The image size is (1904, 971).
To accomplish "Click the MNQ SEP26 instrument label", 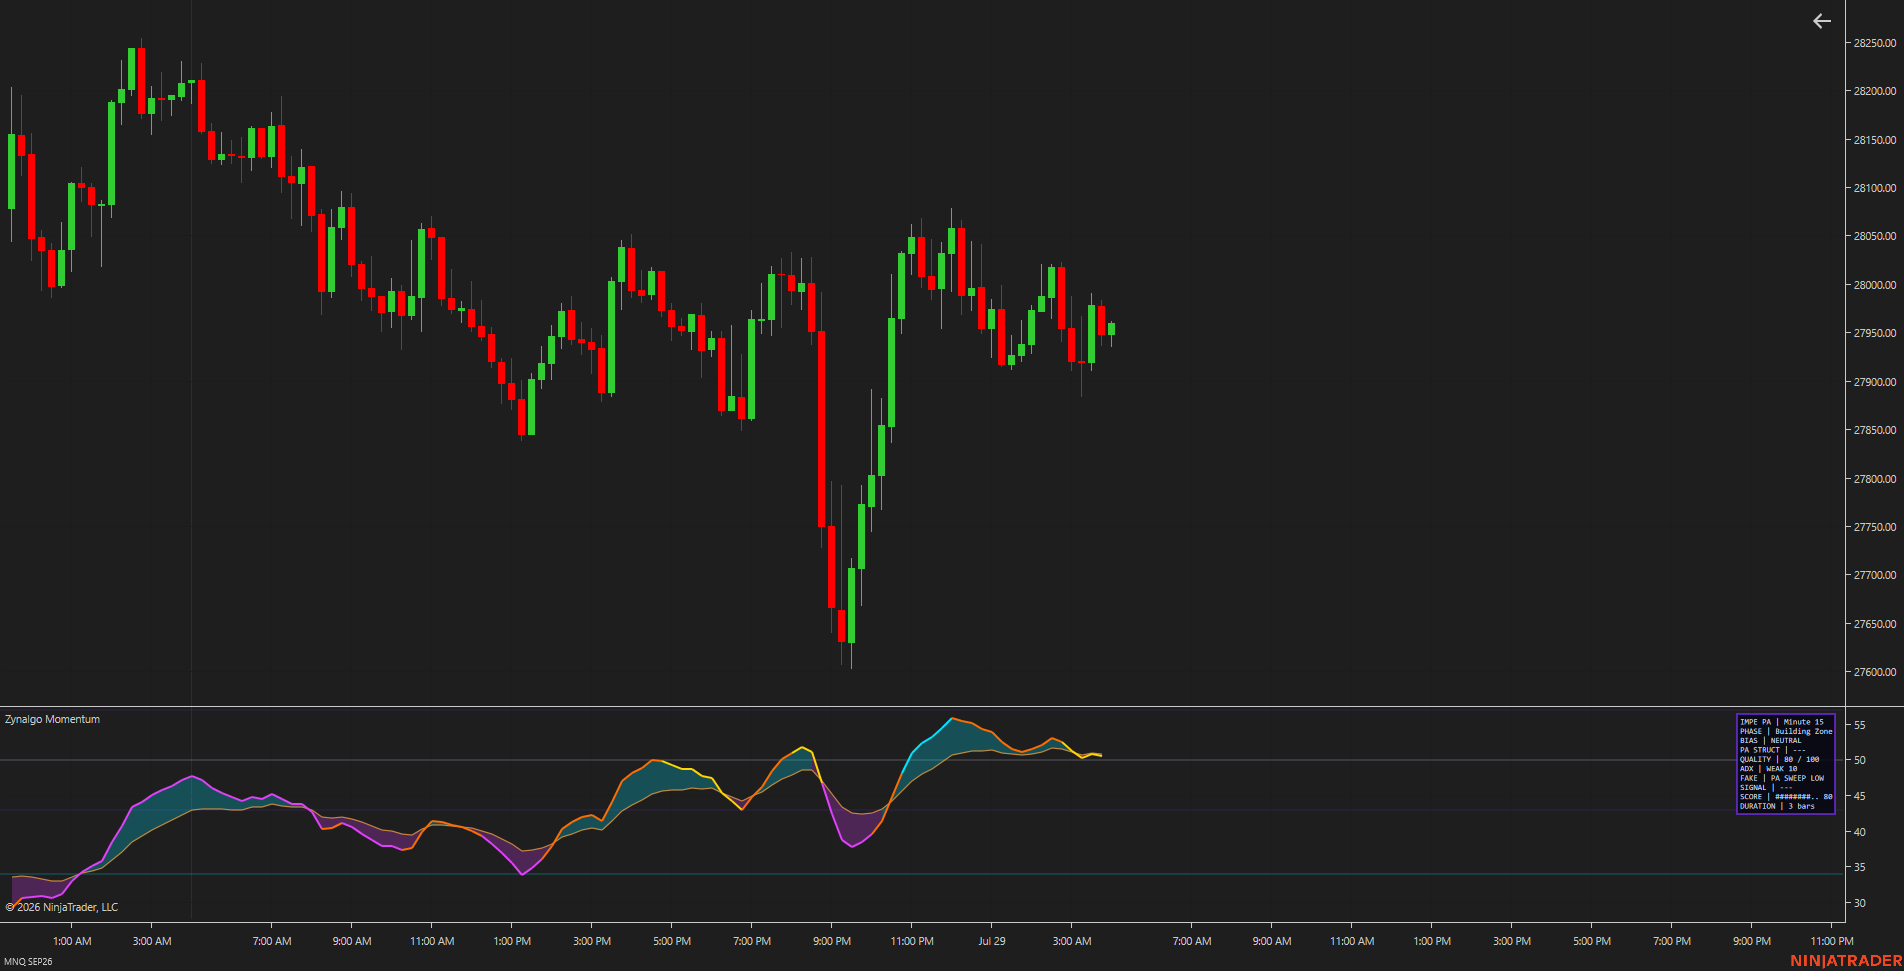I will pyautogui.click(x=28, y=962).
